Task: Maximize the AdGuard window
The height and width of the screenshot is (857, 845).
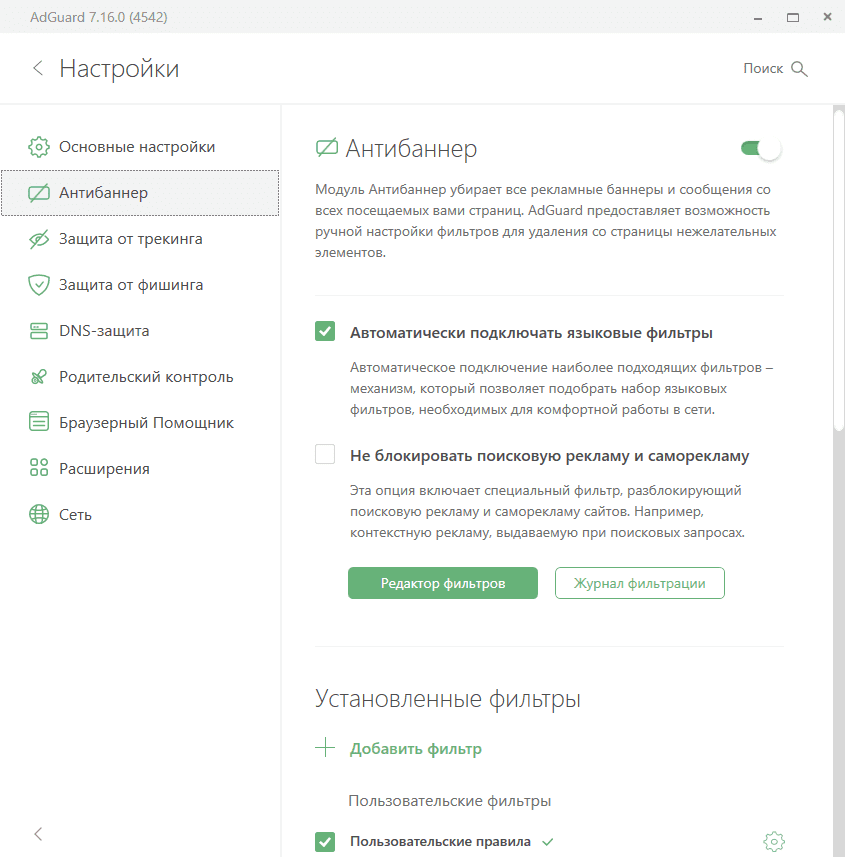Action: click(x=793, y=17)
